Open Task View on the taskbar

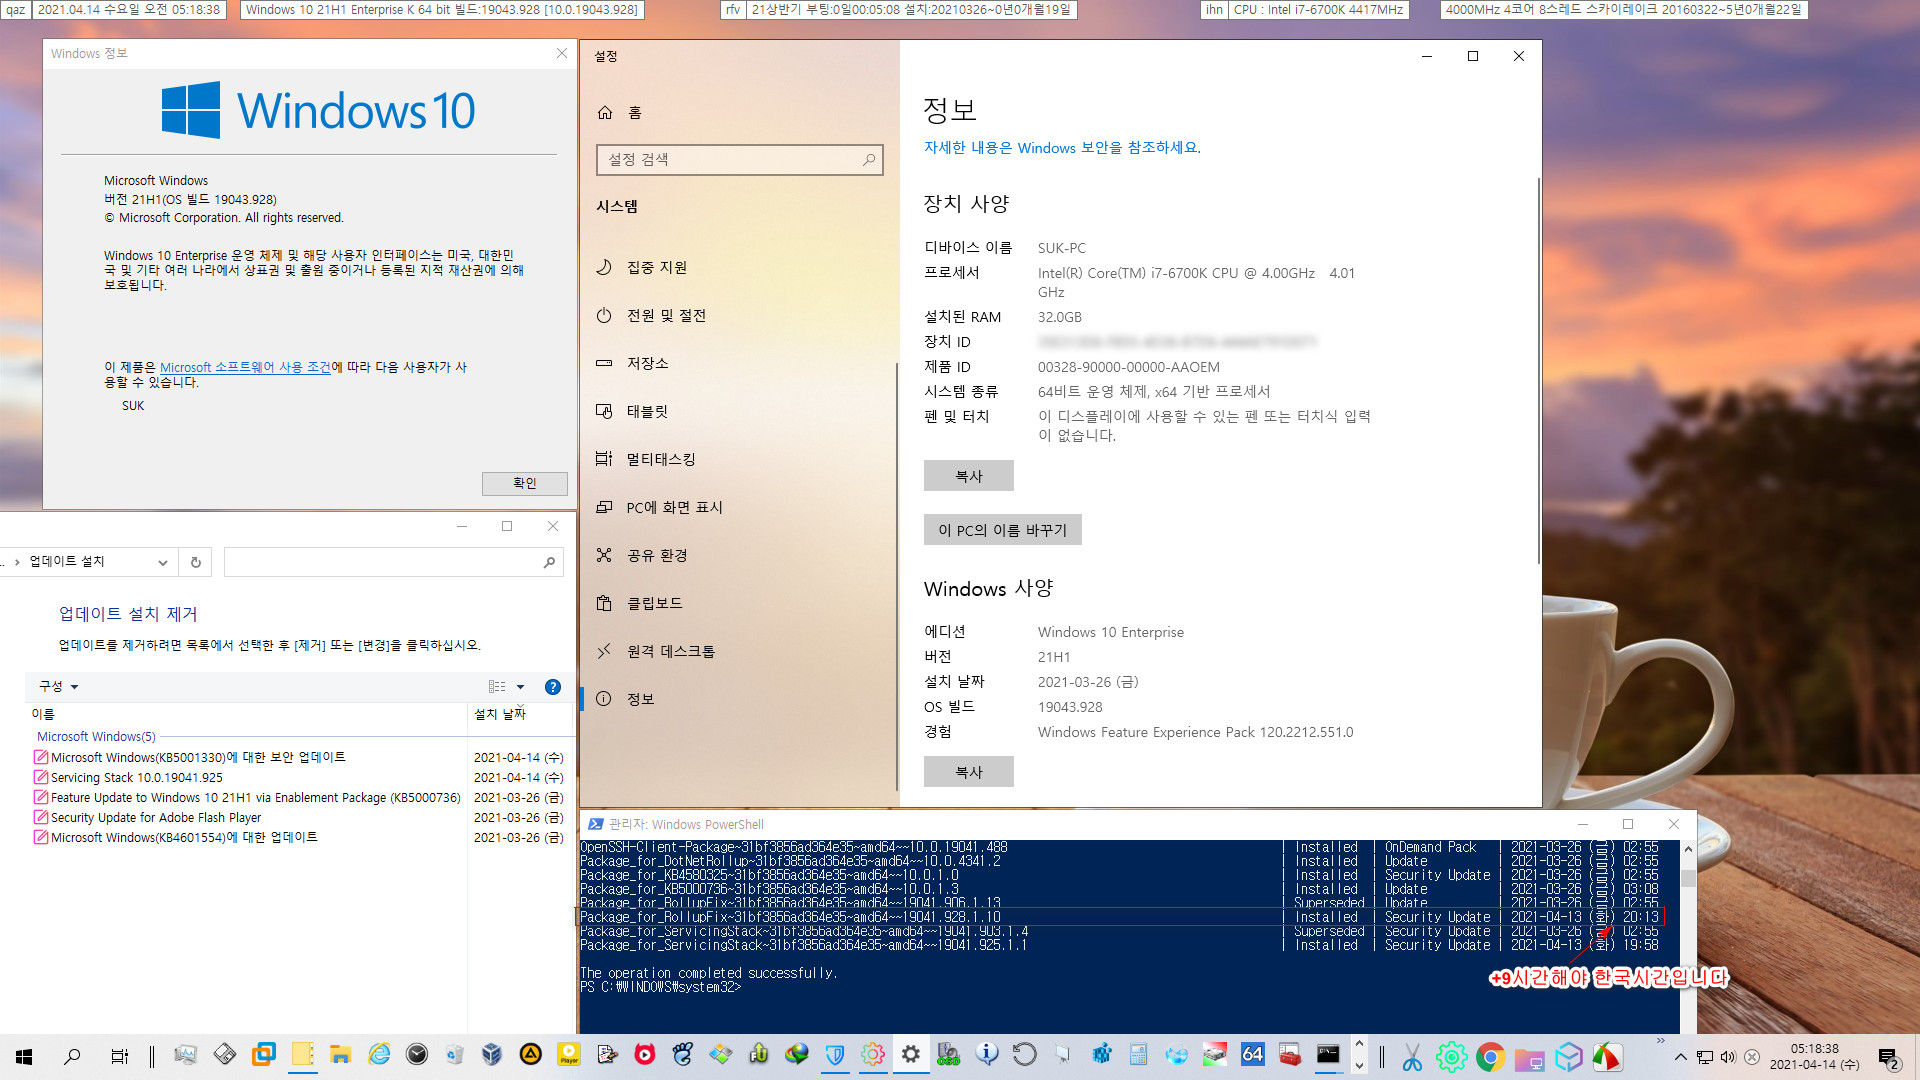(119, 1056)
